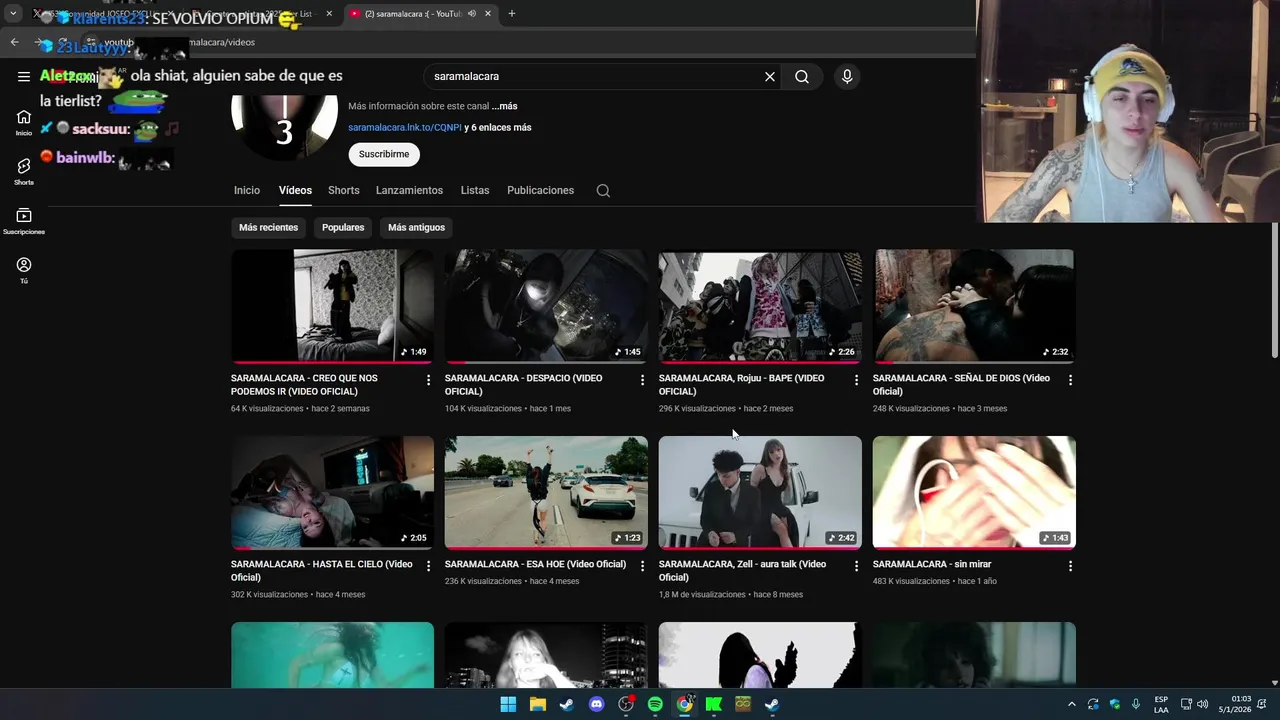Viewport: 1280px width, 720px height.
Task: Open Kick app from the taskbar
Action: point(713,704)
